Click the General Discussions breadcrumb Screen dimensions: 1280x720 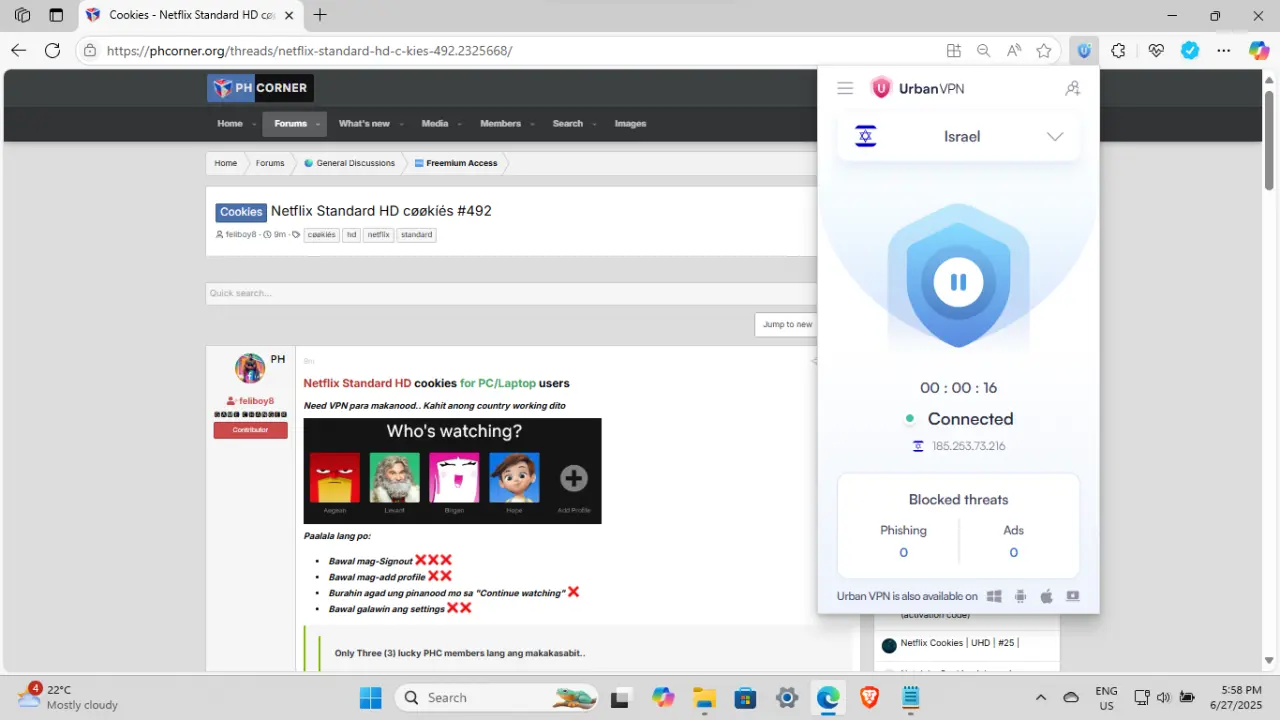click(349, 163)
